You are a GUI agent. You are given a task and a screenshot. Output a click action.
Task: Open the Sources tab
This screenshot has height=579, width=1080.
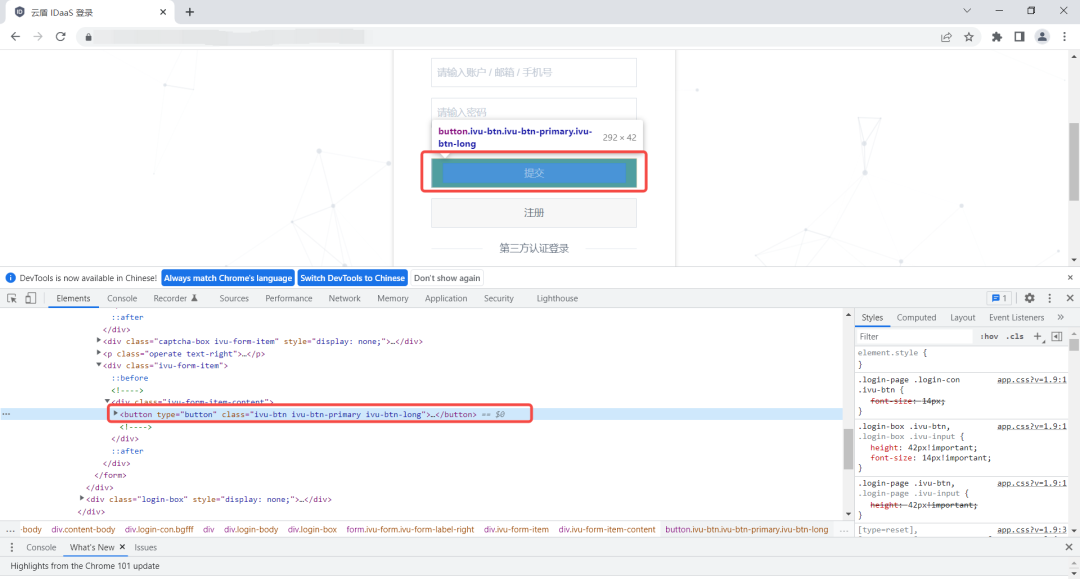click(x=234, y=298)
